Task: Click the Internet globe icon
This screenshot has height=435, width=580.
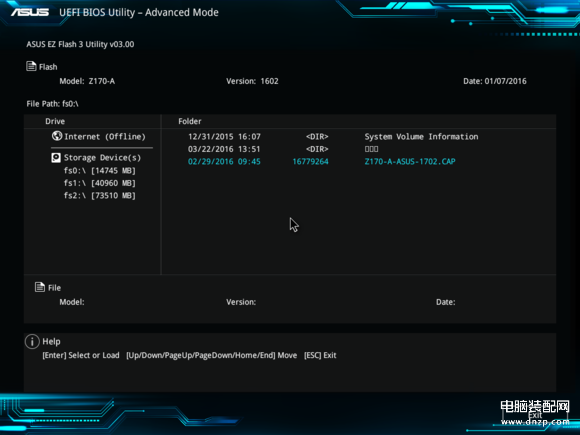Action: pos(57,136)
